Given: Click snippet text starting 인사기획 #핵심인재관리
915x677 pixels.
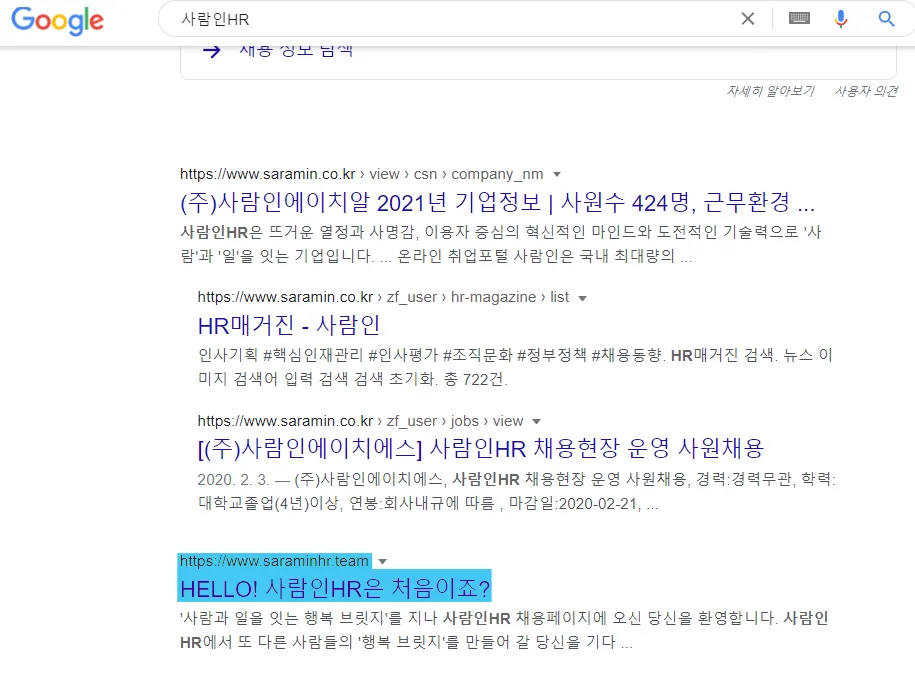Looking at the screenshot, I should tap(515, 367).
